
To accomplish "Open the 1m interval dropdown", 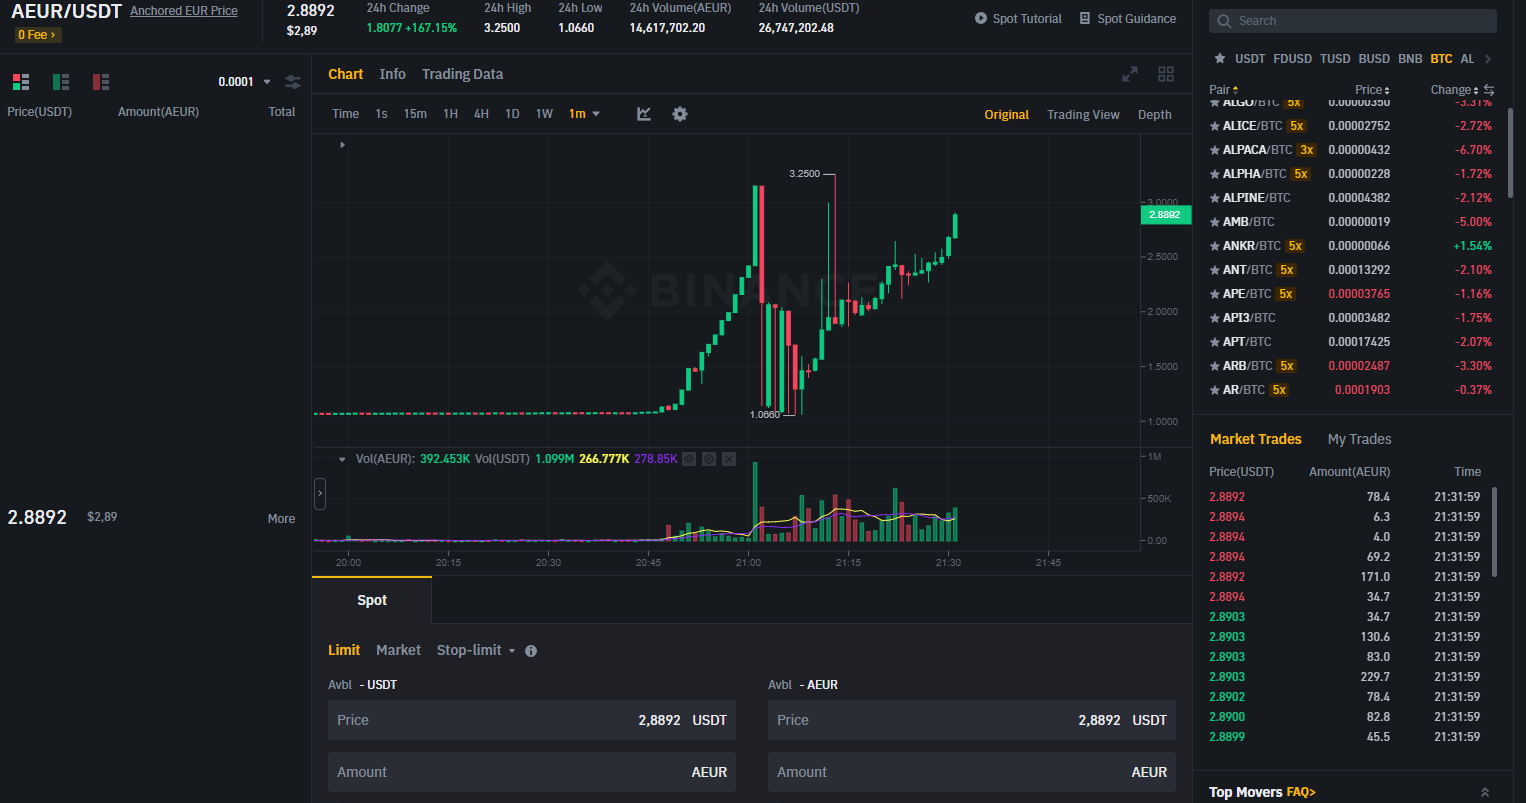I will click(x=584, y=114).
